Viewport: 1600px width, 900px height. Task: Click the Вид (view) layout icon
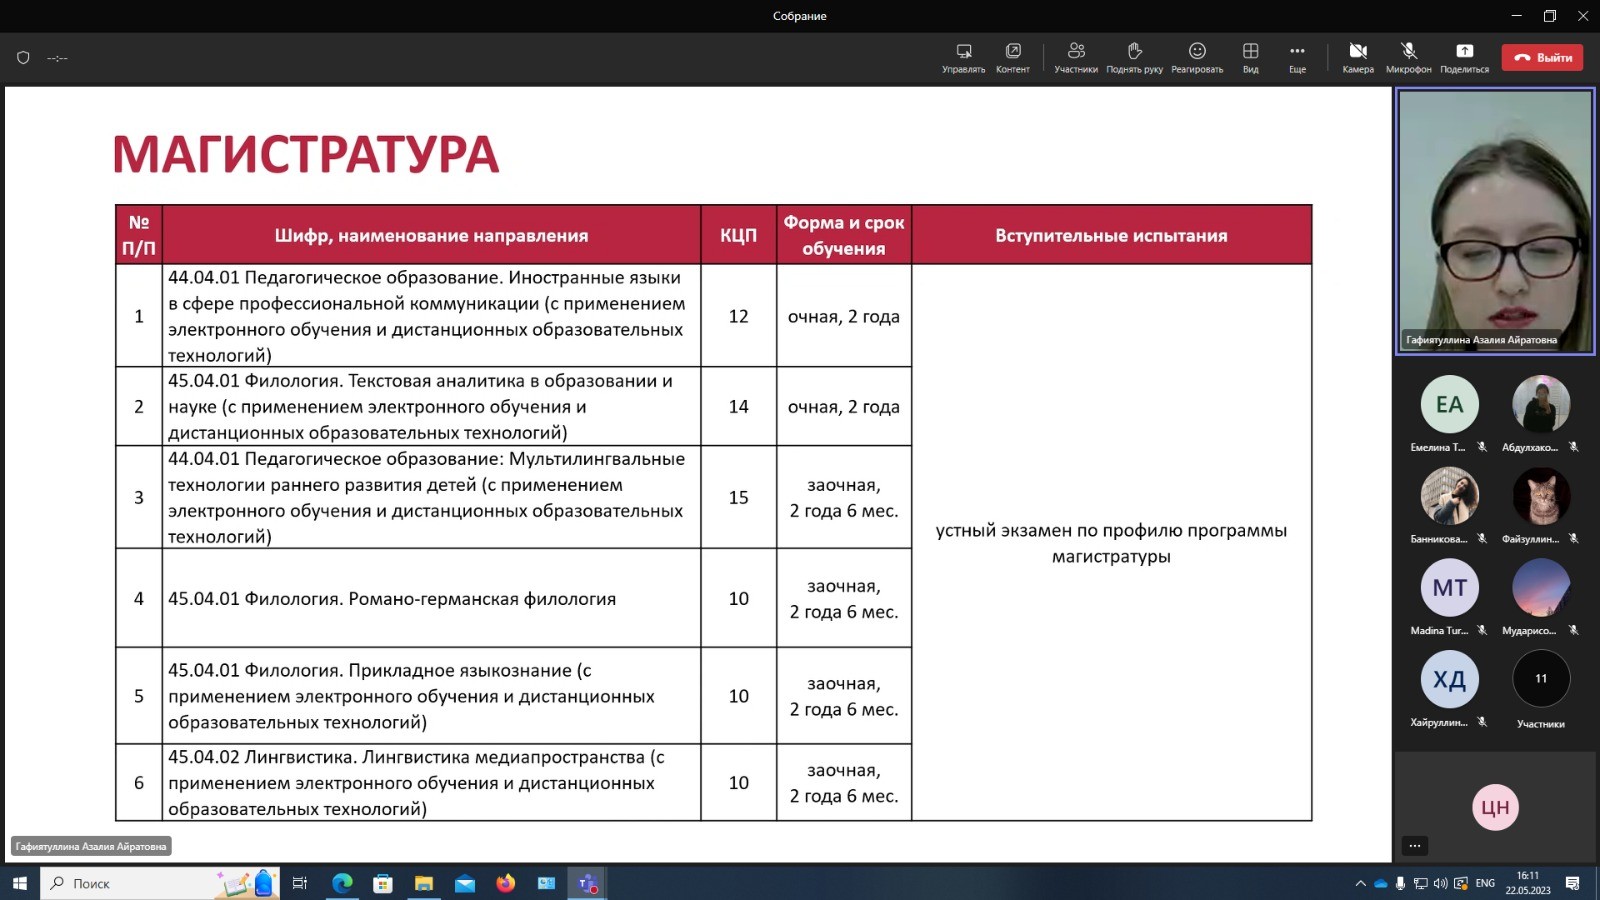click(1250, 57)
